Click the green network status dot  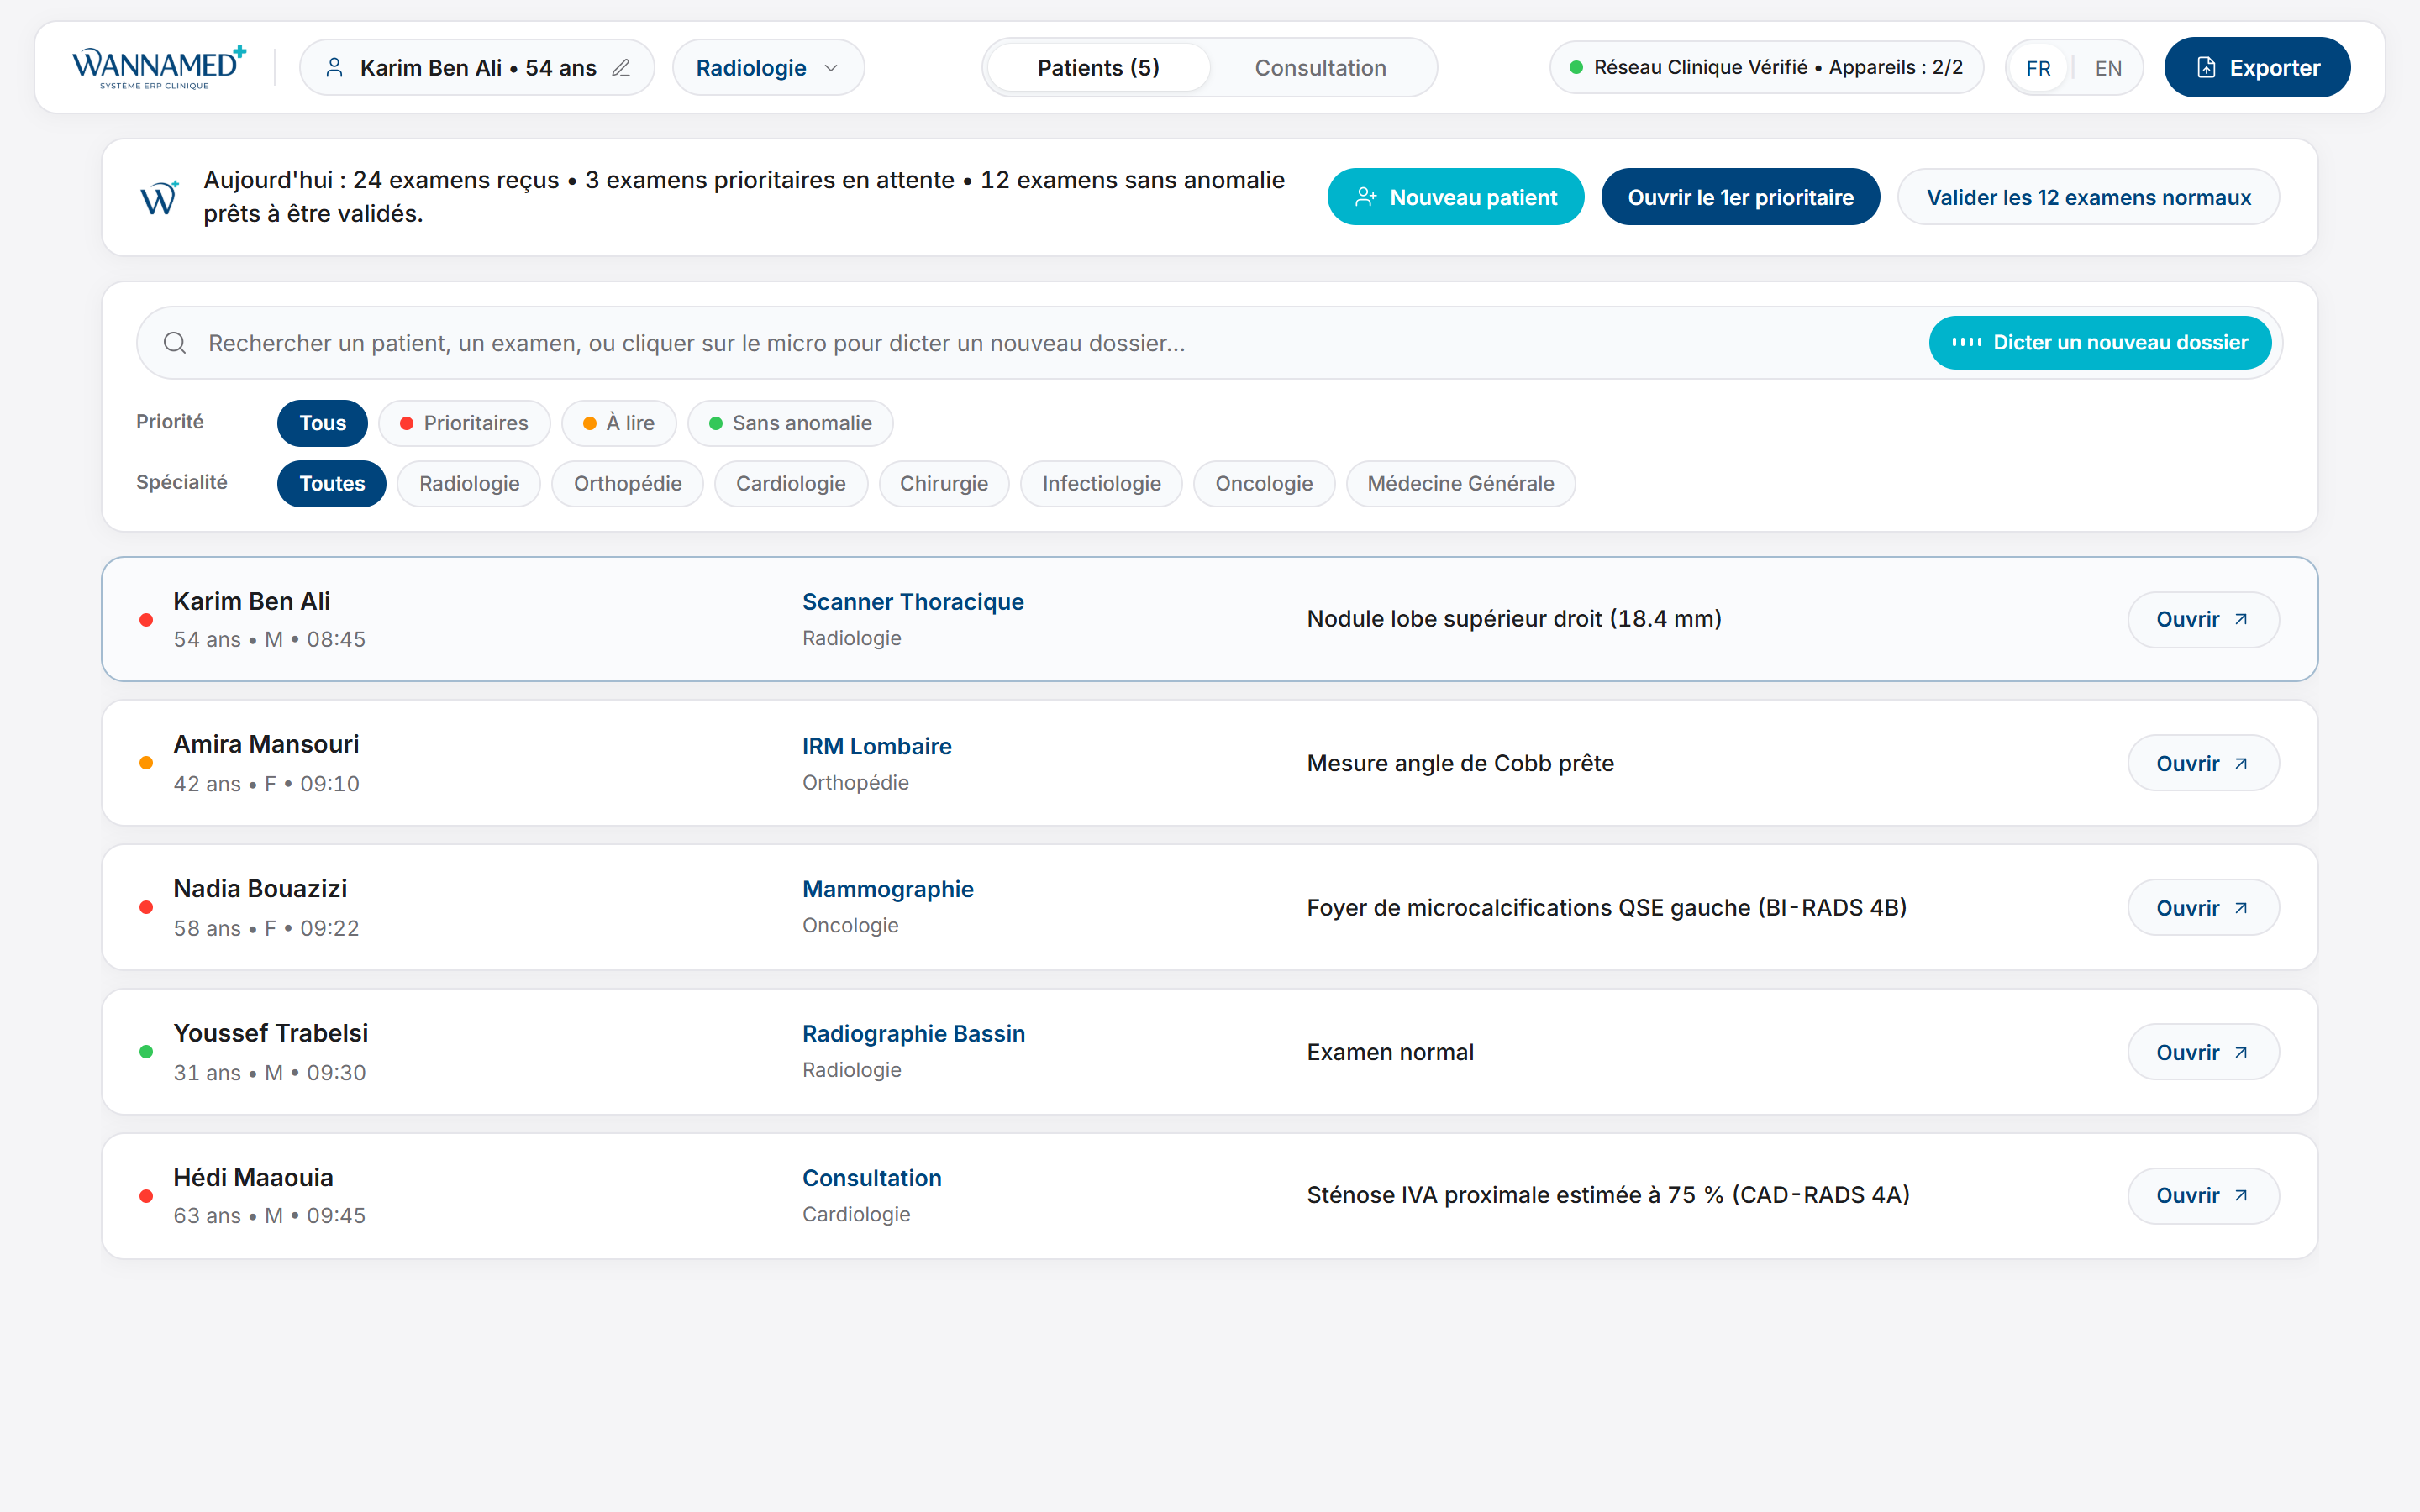coord(1576,68)
